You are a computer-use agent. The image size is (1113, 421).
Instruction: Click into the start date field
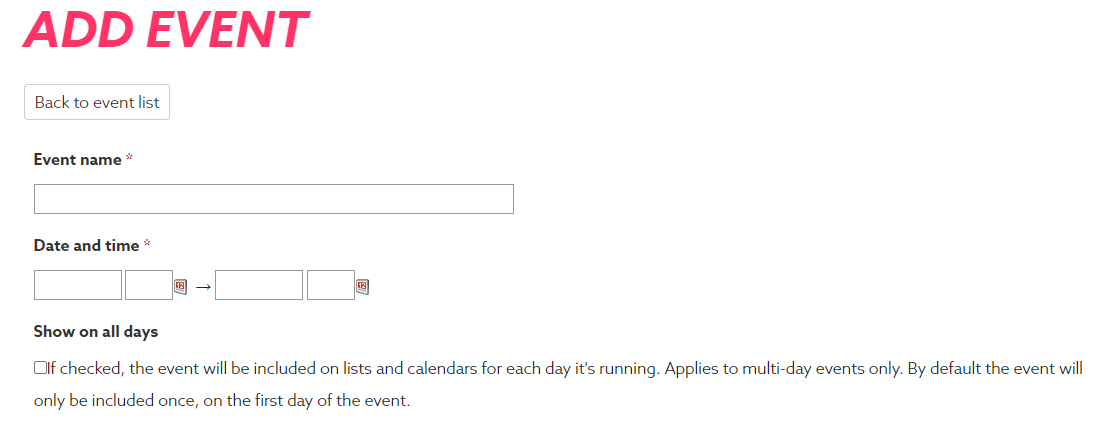tap(78, 285)
